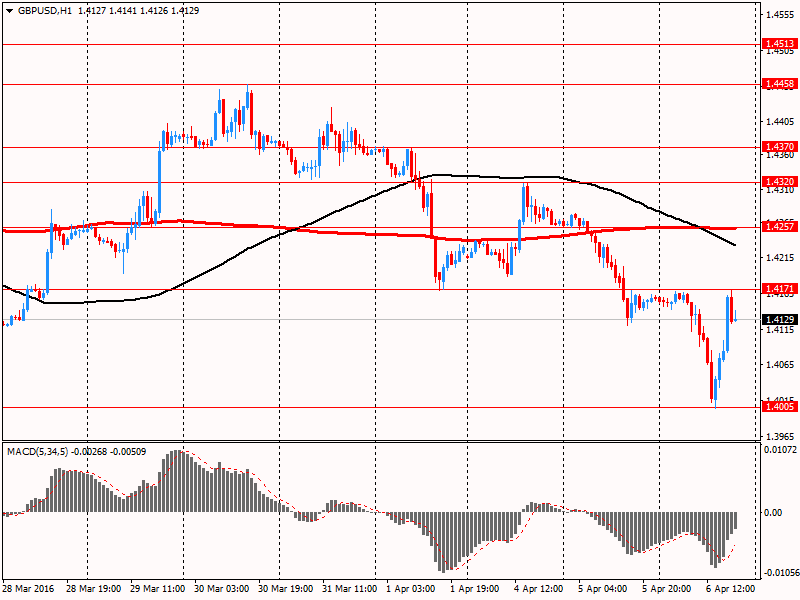Click the MACD scale value 0.01072
Image resolution: width=800 pixels, height=600 pixels.
coord(781,450)
